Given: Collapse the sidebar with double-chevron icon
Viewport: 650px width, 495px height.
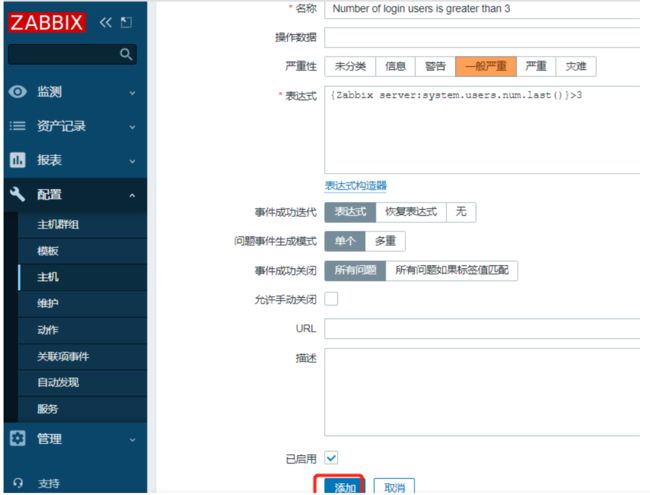Looking at the screenshot, I should coord(106,22).
